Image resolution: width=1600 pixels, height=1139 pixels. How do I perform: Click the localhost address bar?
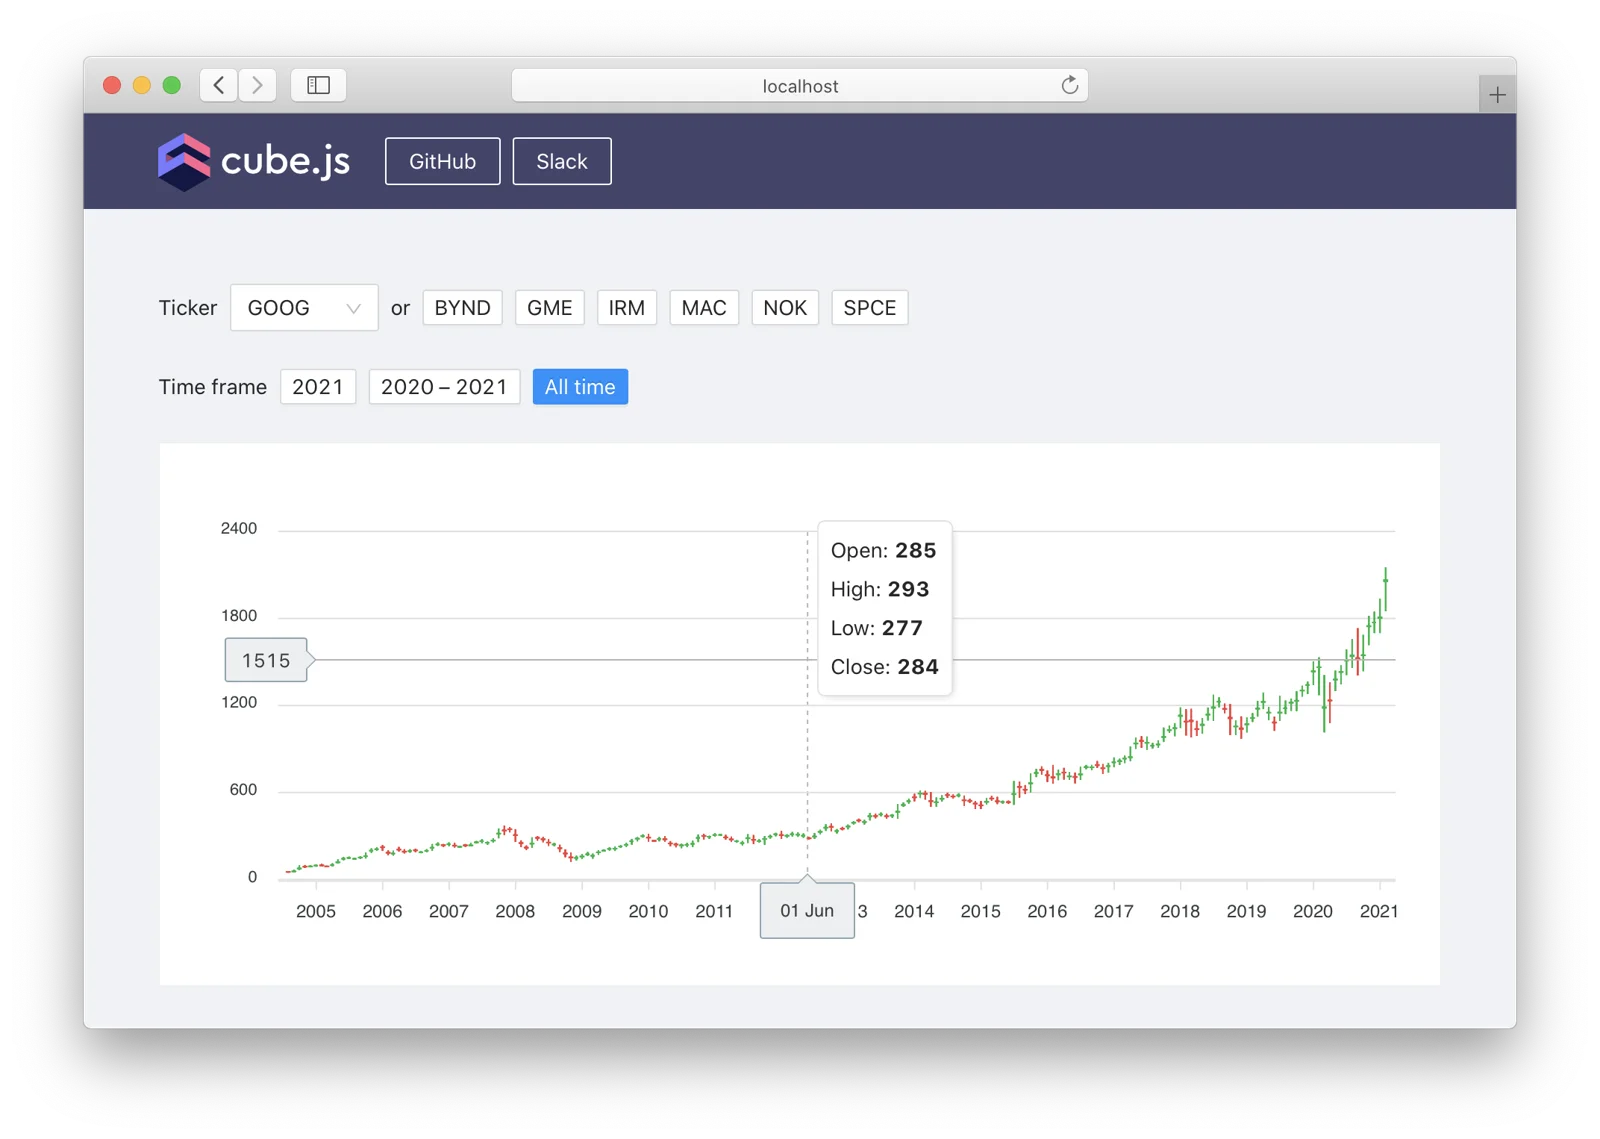coord(800,86)
